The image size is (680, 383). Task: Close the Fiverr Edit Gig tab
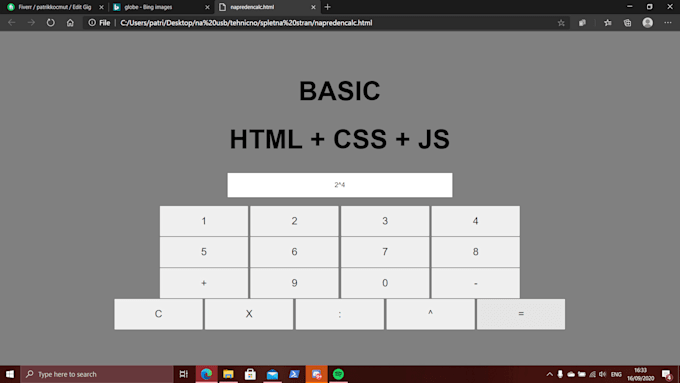[x=101, y=7]
